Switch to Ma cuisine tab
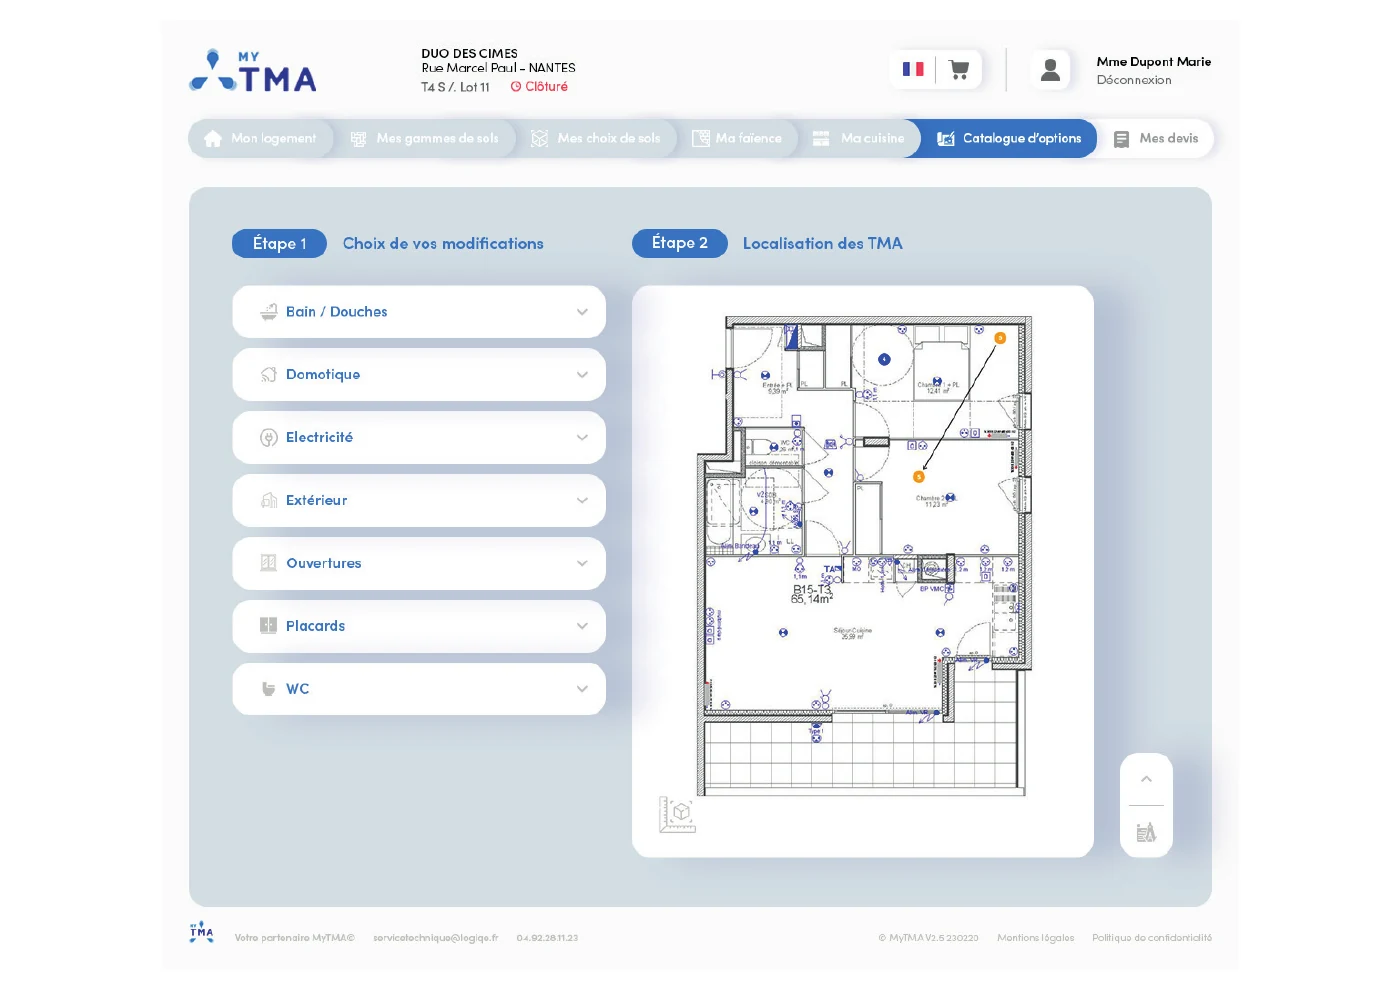Viewport: 1400px width, 990px height. 859,139
